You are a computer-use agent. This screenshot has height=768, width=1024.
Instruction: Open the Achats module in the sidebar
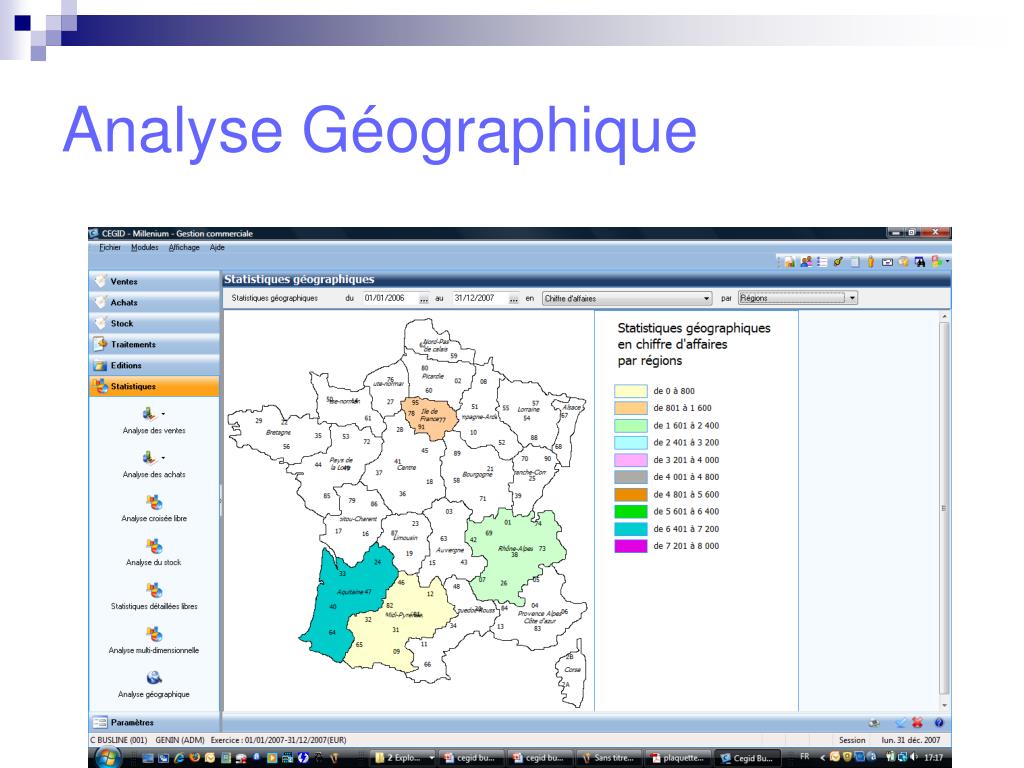[154, 302]
